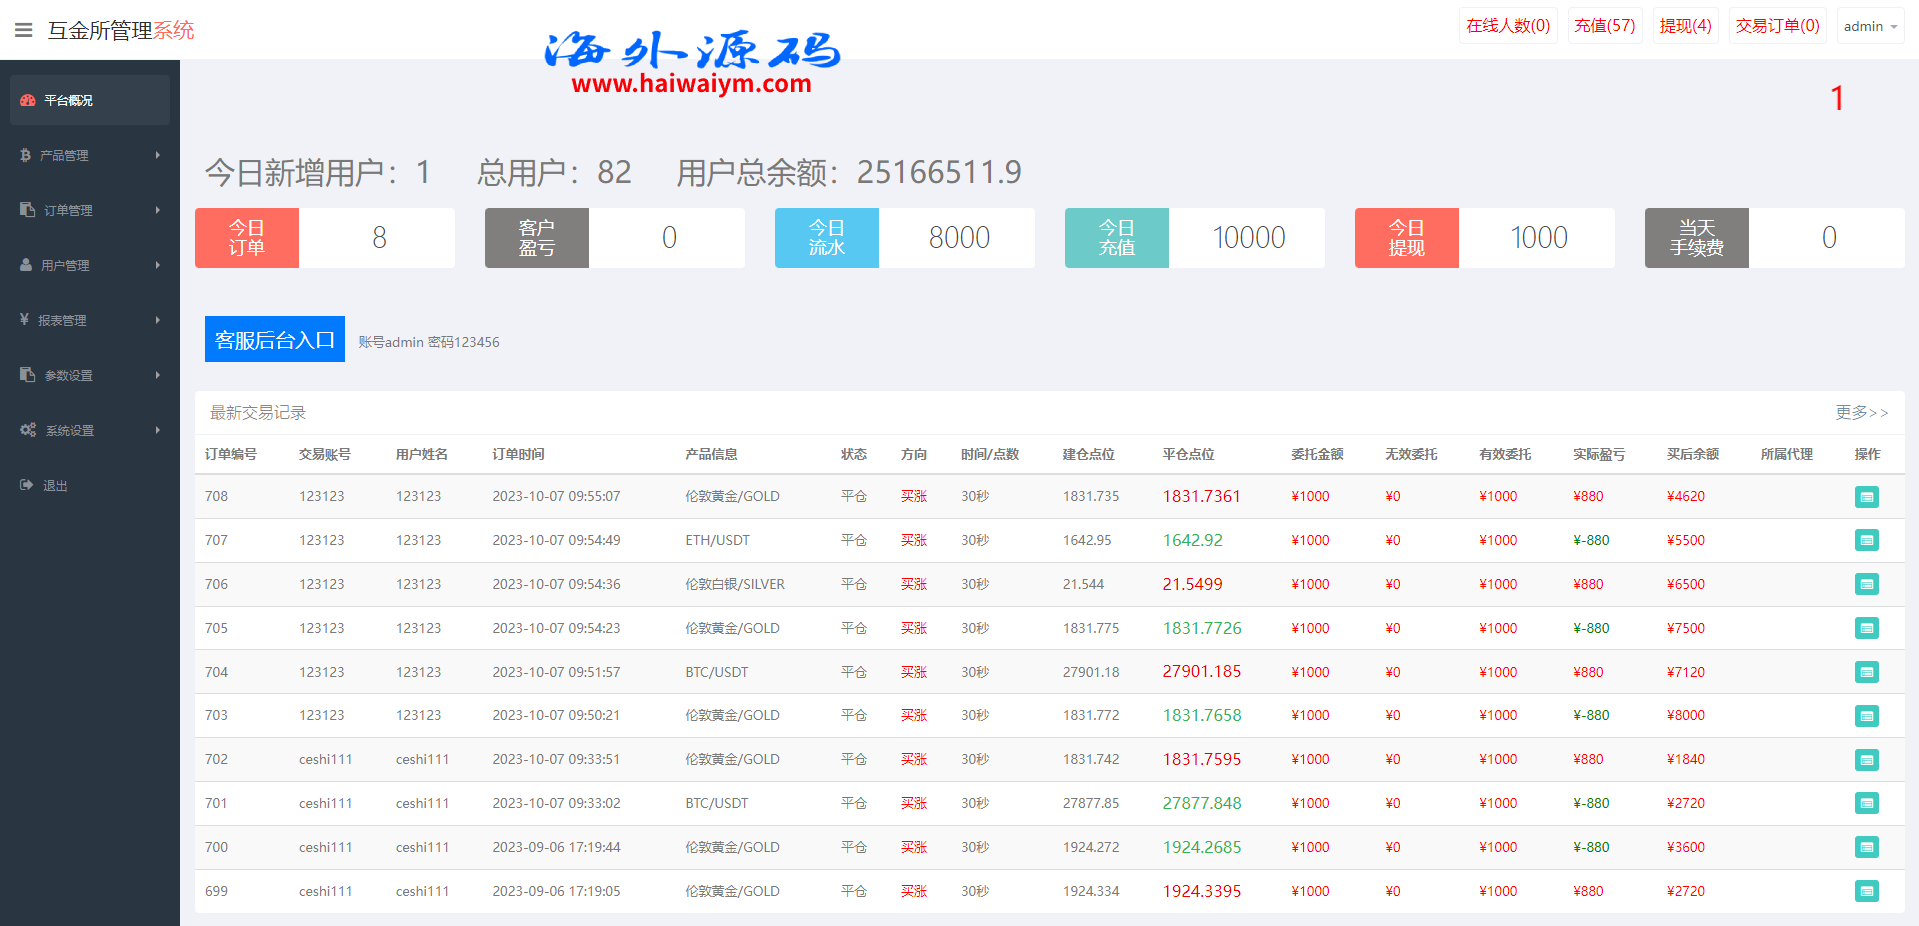Click the hamburger menu icon in header
This screenshot has width=1919, height=926.
(23, 30)
